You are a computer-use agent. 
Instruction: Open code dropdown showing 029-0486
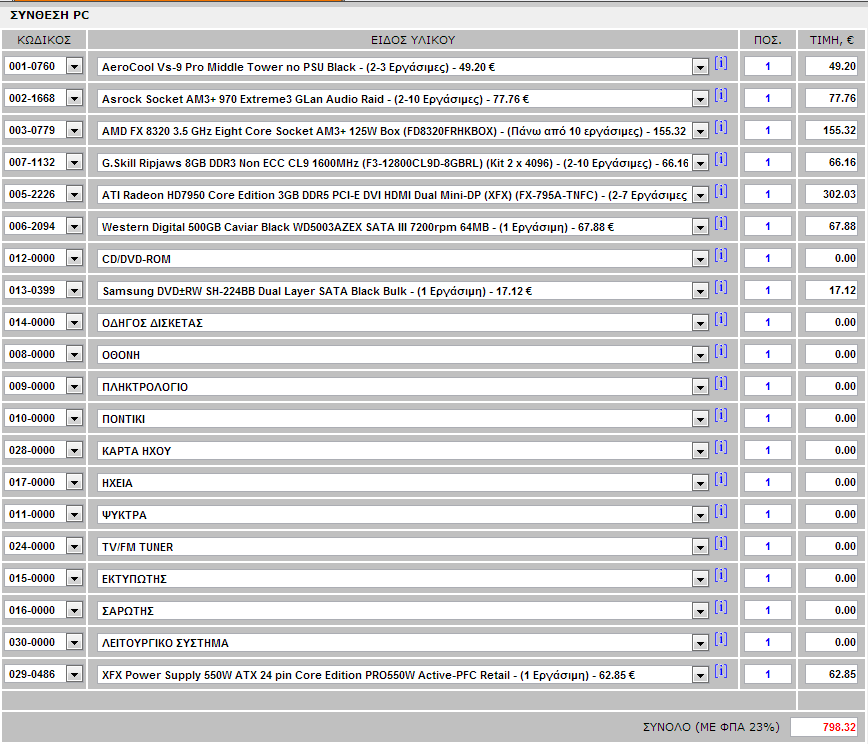[x=74, y=675]
